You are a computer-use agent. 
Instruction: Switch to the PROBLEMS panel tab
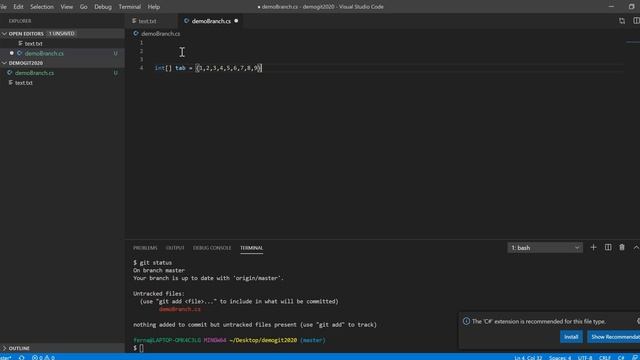click(x=145, y=248)
